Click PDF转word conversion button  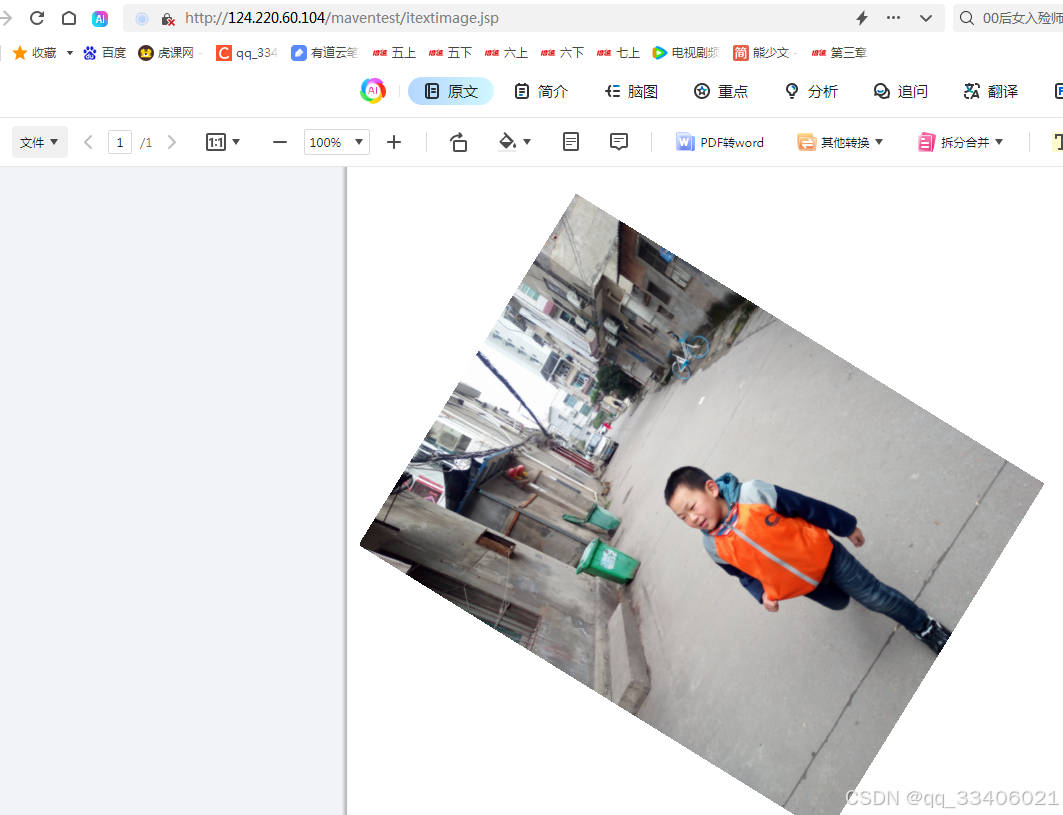[720, 142]
